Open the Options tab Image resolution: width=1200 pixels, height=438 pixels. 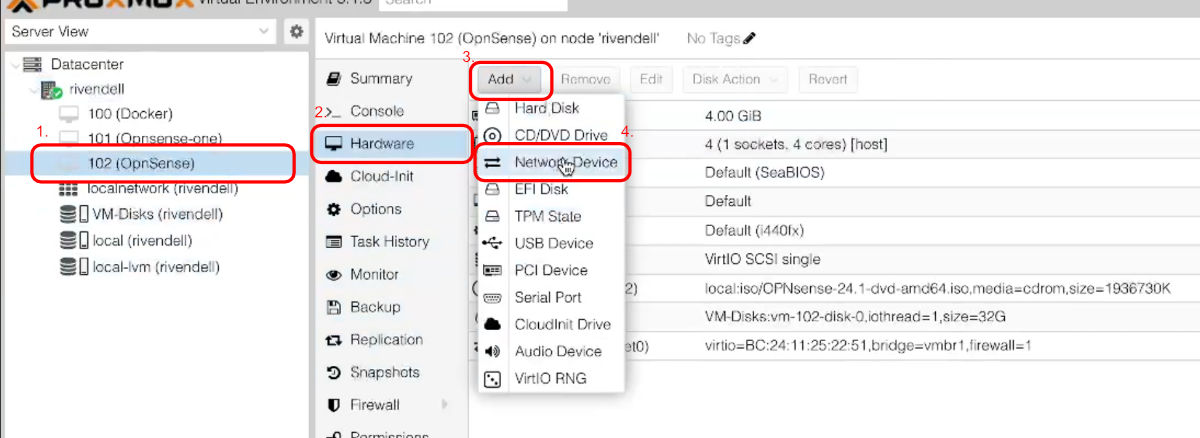point(375,209)
